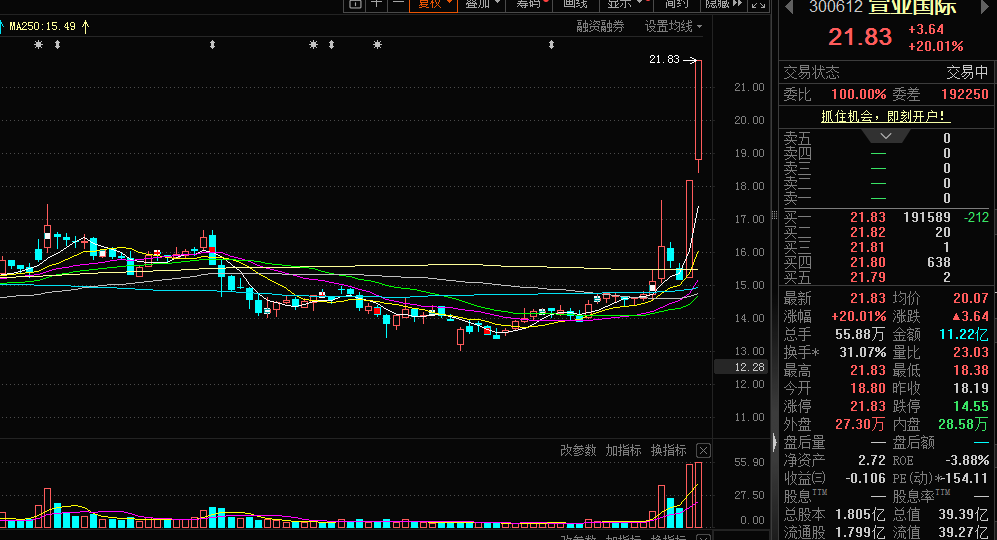Click the 外盘 value 27.30万
This screenshot has width=997, height=540.
coord(860,424)
